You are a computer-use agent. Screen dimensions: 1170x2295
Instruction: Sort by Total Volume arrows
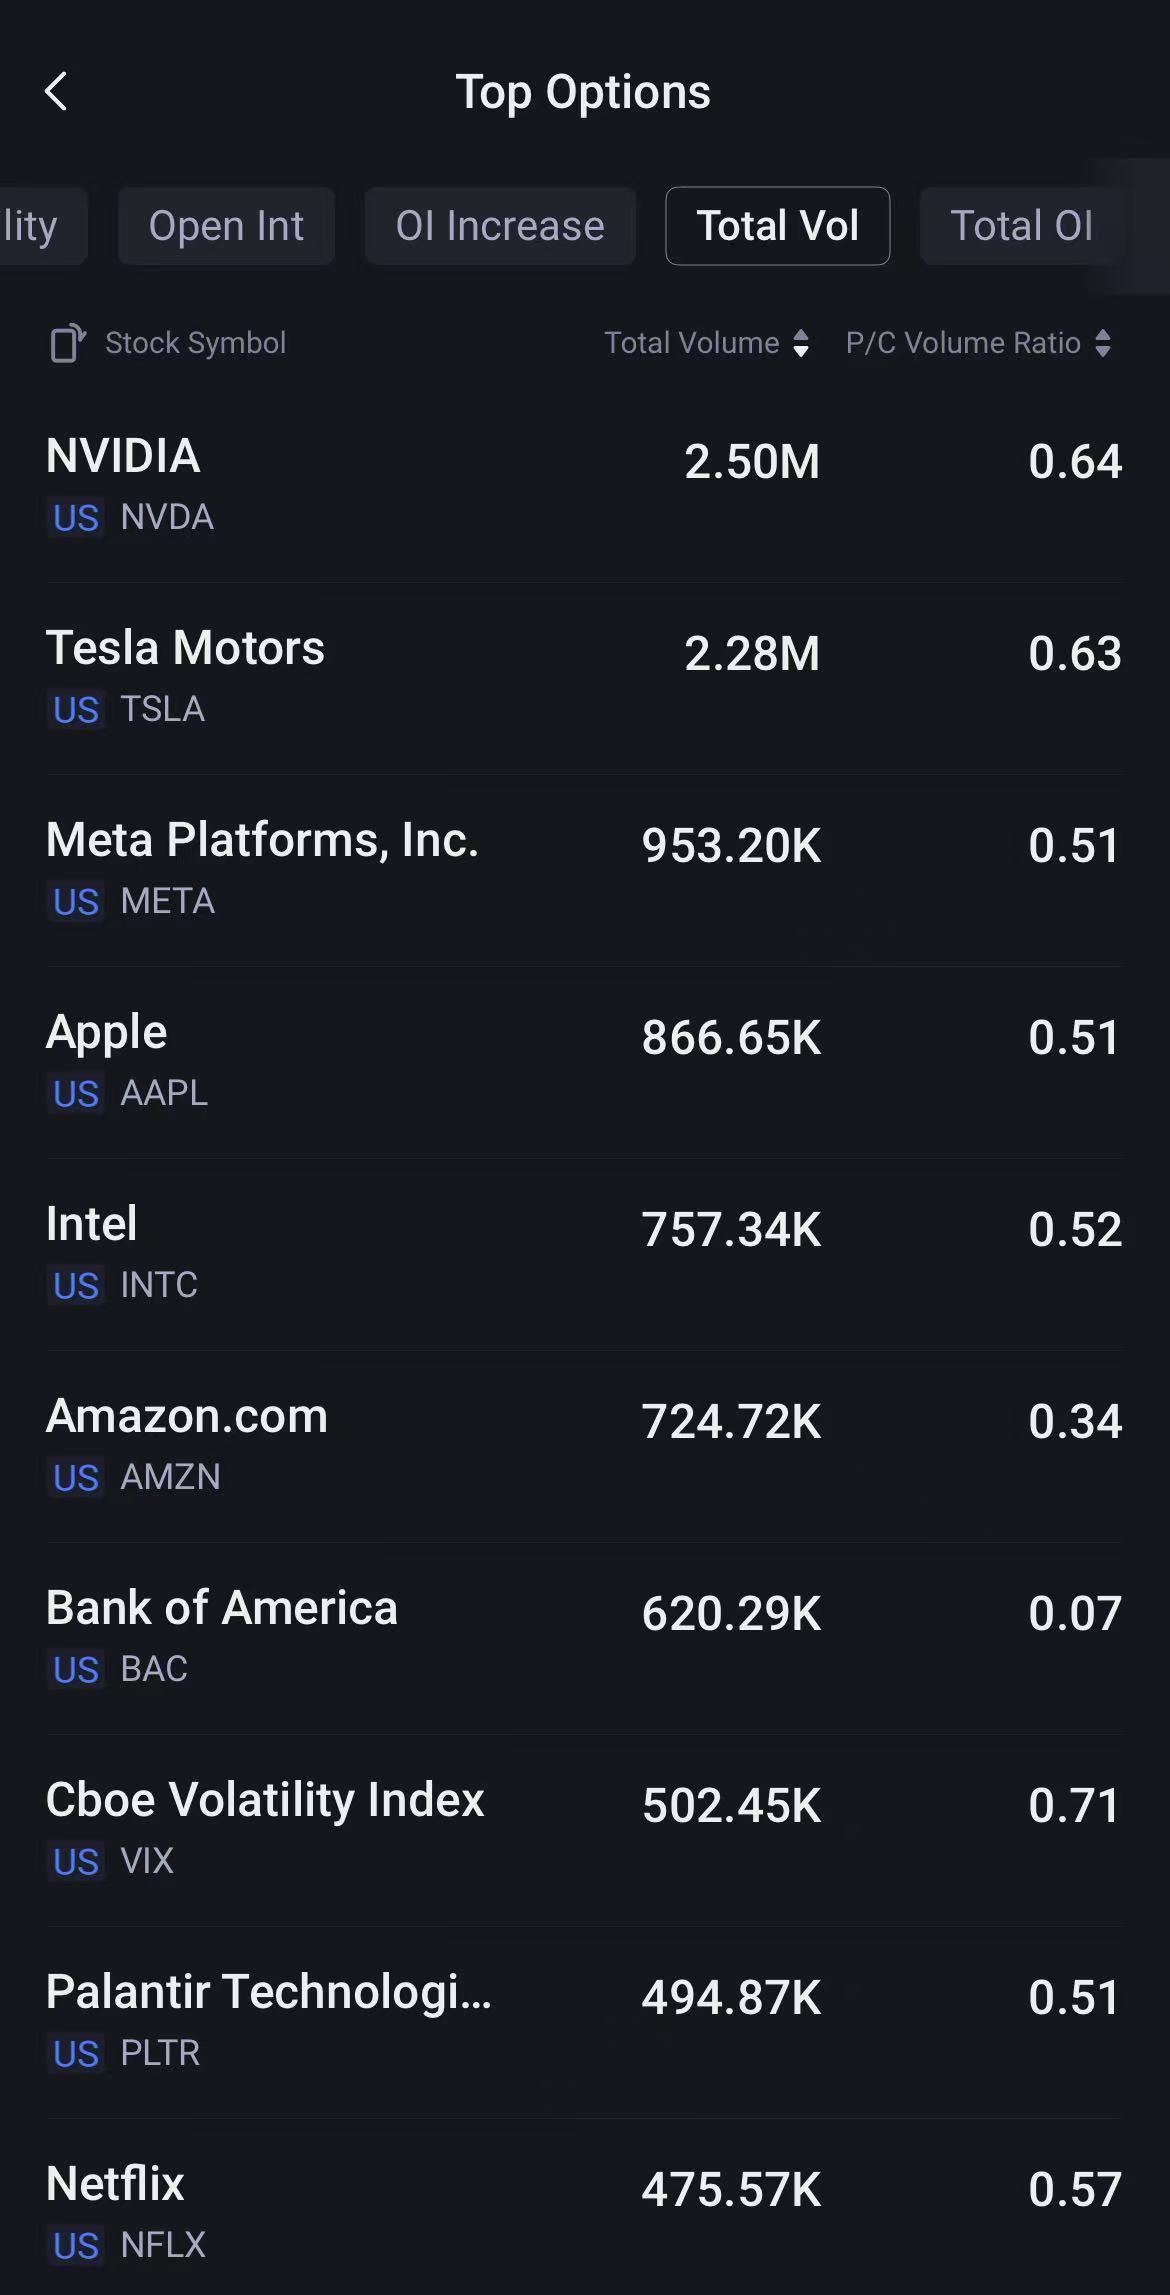[800, 343]
